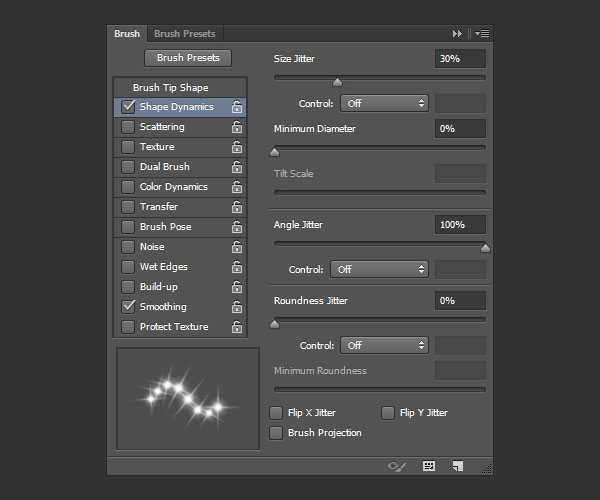Select the Texture row label
This screenshot has height=500, width=600.
pyautogui.click(x=157, y=147)
